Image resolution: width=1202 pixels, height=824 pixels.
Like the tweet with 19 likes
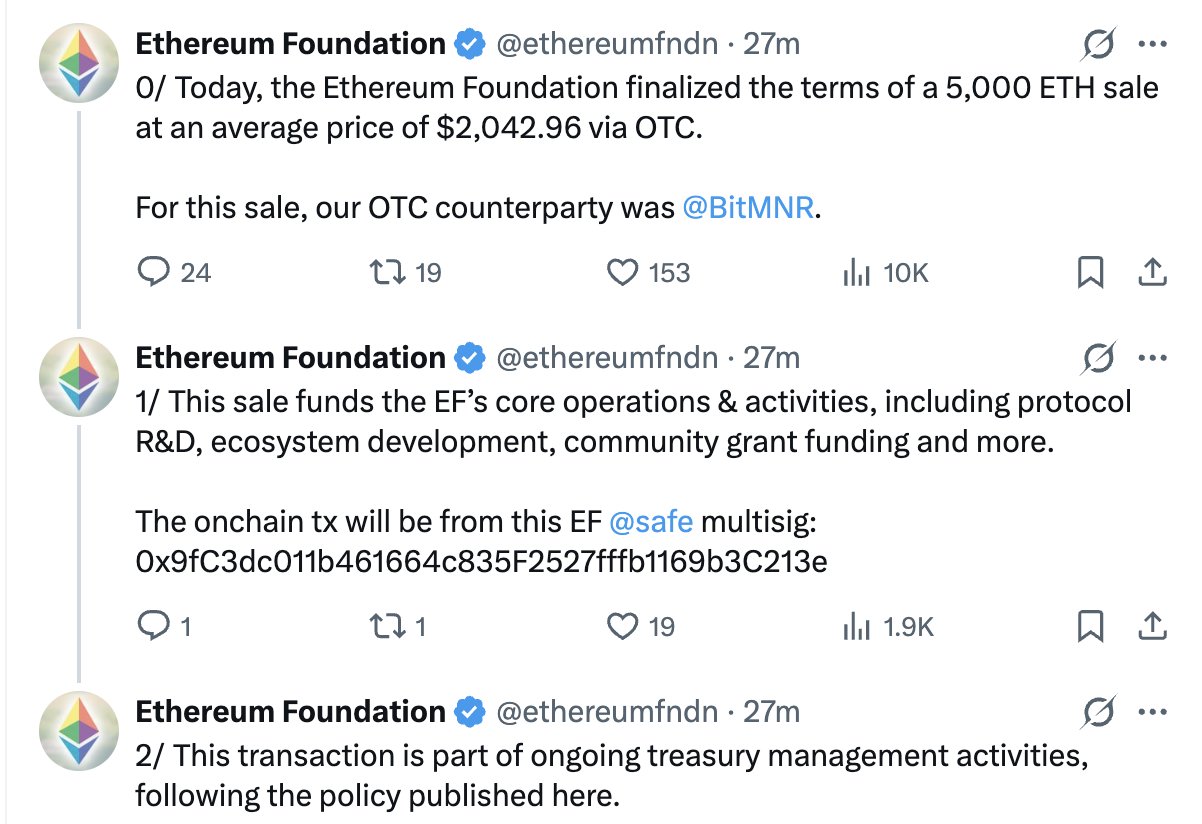coord(624,626)
